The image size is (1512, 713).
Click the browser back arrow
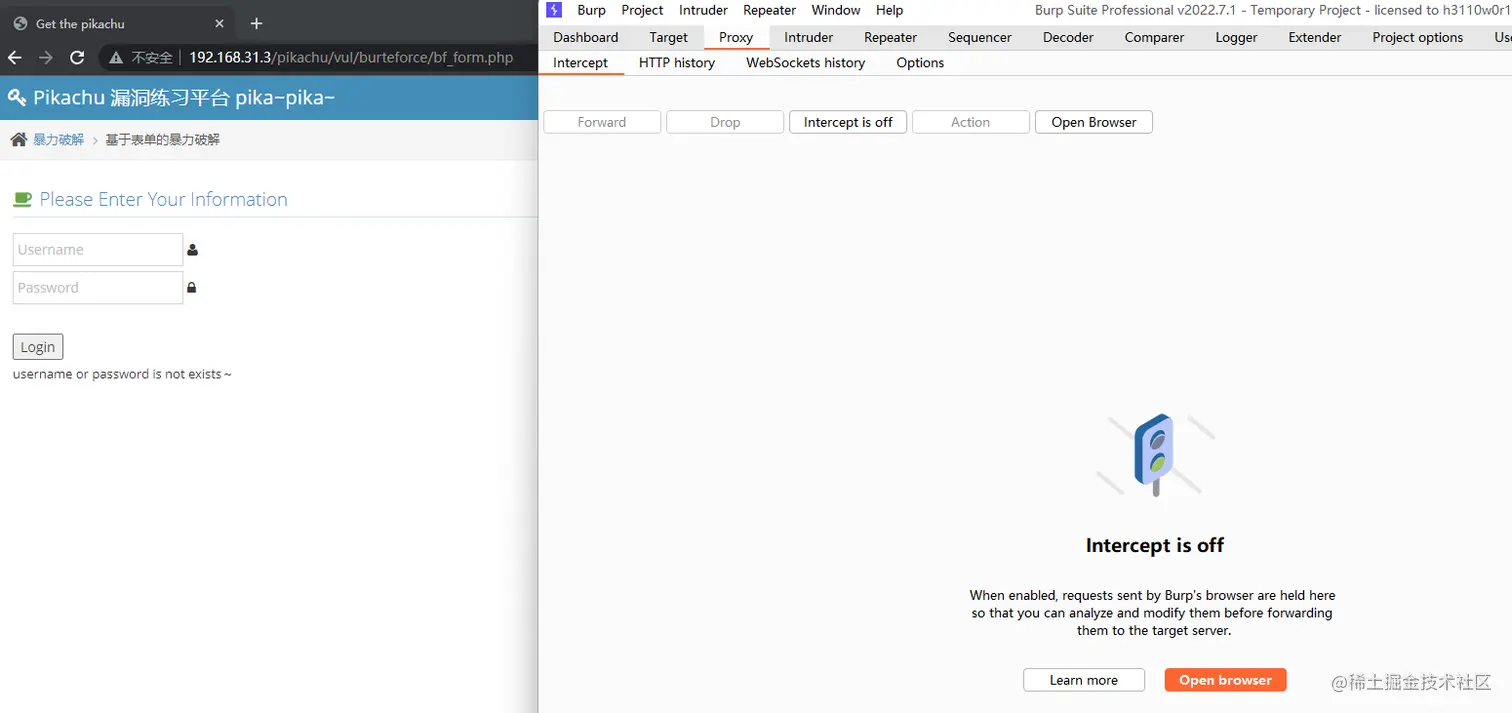pos(14,58)
